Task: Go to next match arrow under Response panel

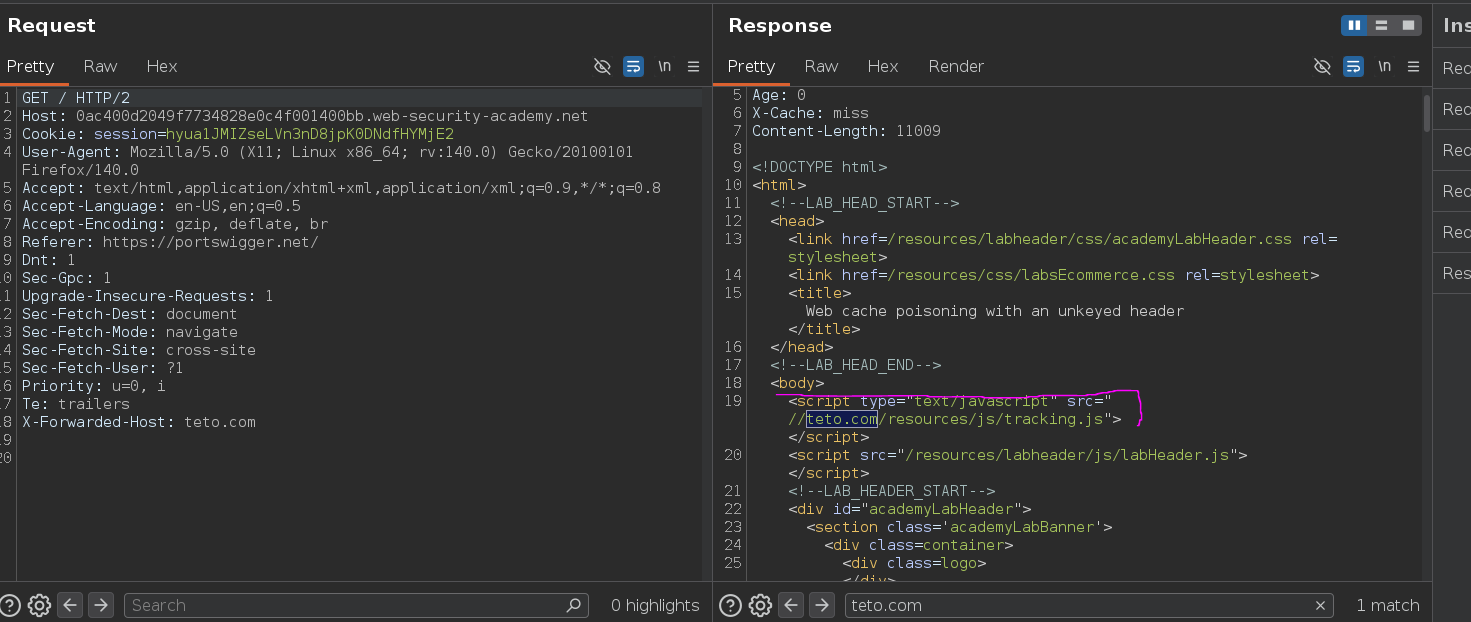Action: [821, 605]
